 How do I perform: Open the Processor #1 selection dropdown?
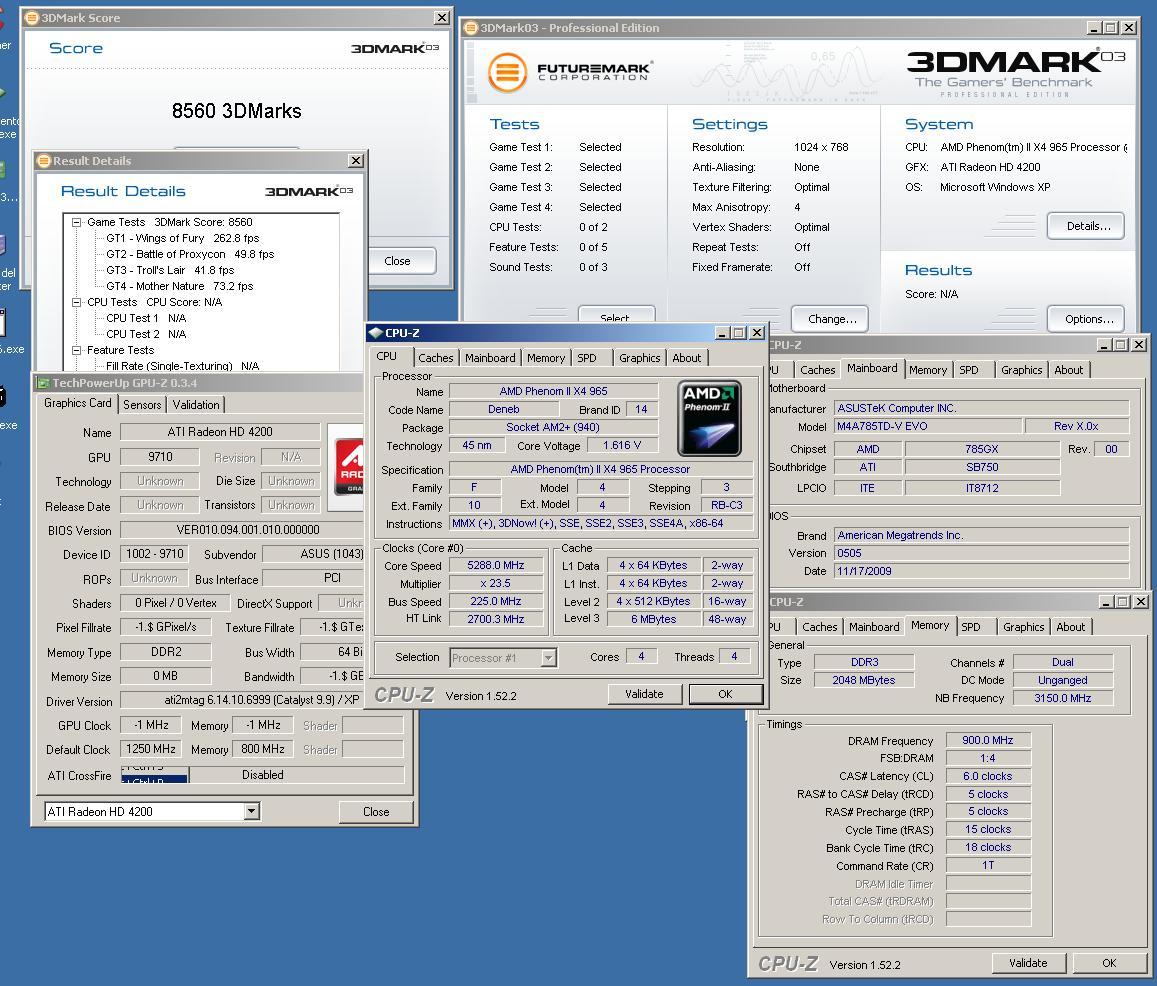(548, 658)
